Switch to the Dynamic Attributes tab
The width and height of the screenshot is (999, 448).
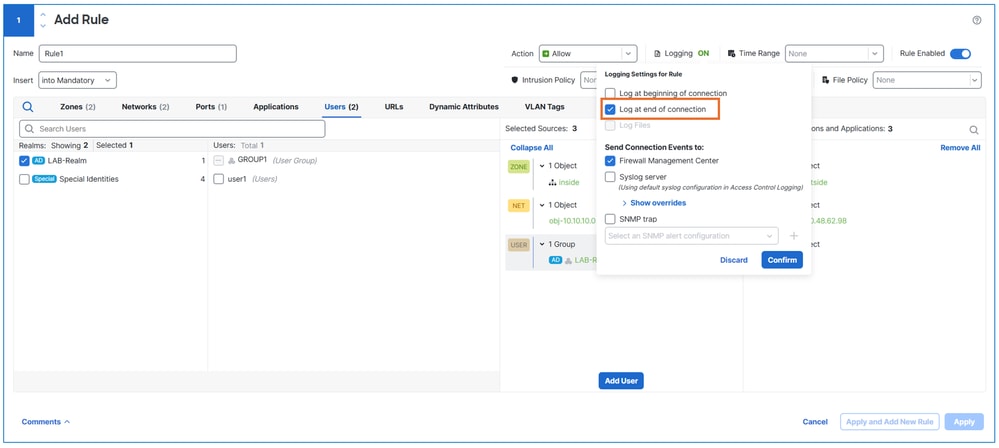(464, 107)
